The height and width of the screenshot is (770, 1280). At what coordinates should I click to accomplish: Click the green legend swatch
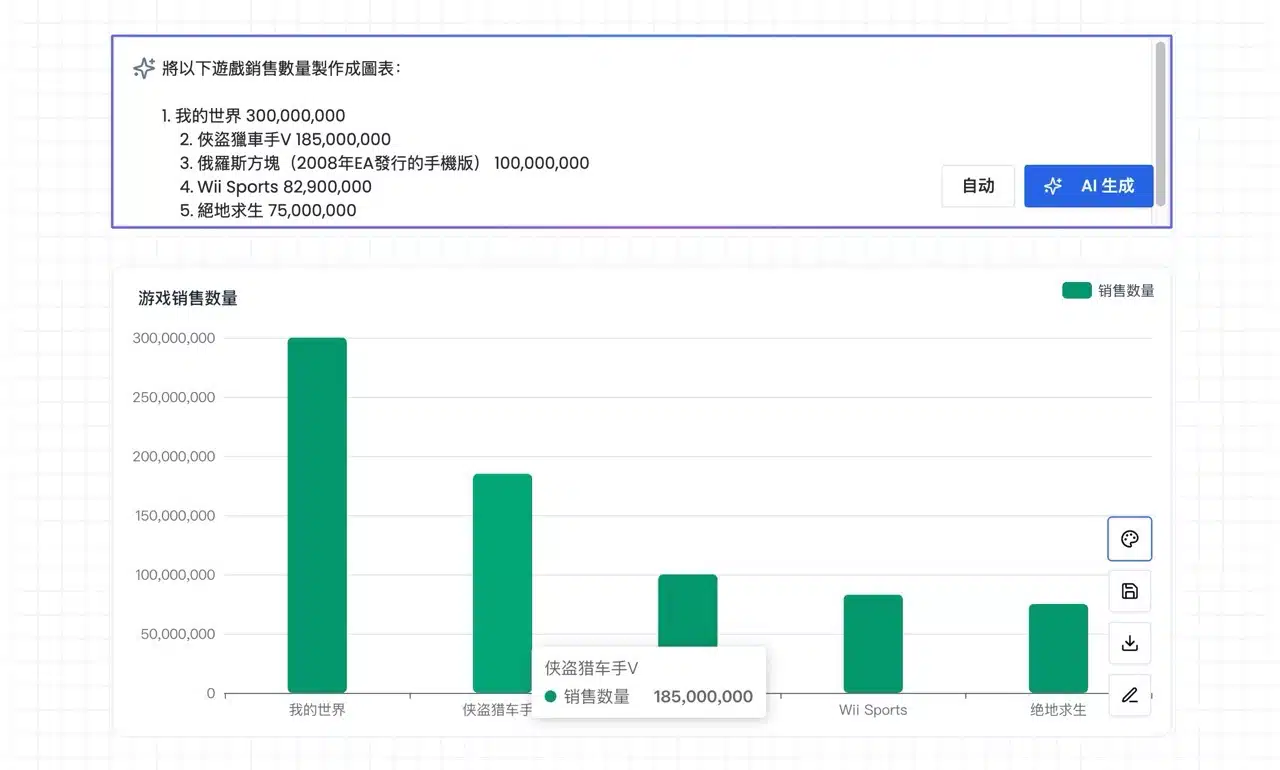click(1076, 291)
